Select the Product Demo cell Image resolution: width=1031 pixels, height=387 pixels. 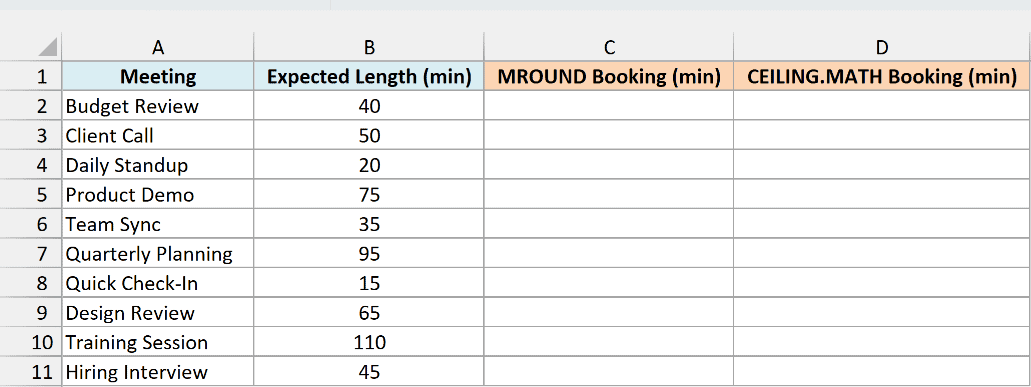coord(158,194)
